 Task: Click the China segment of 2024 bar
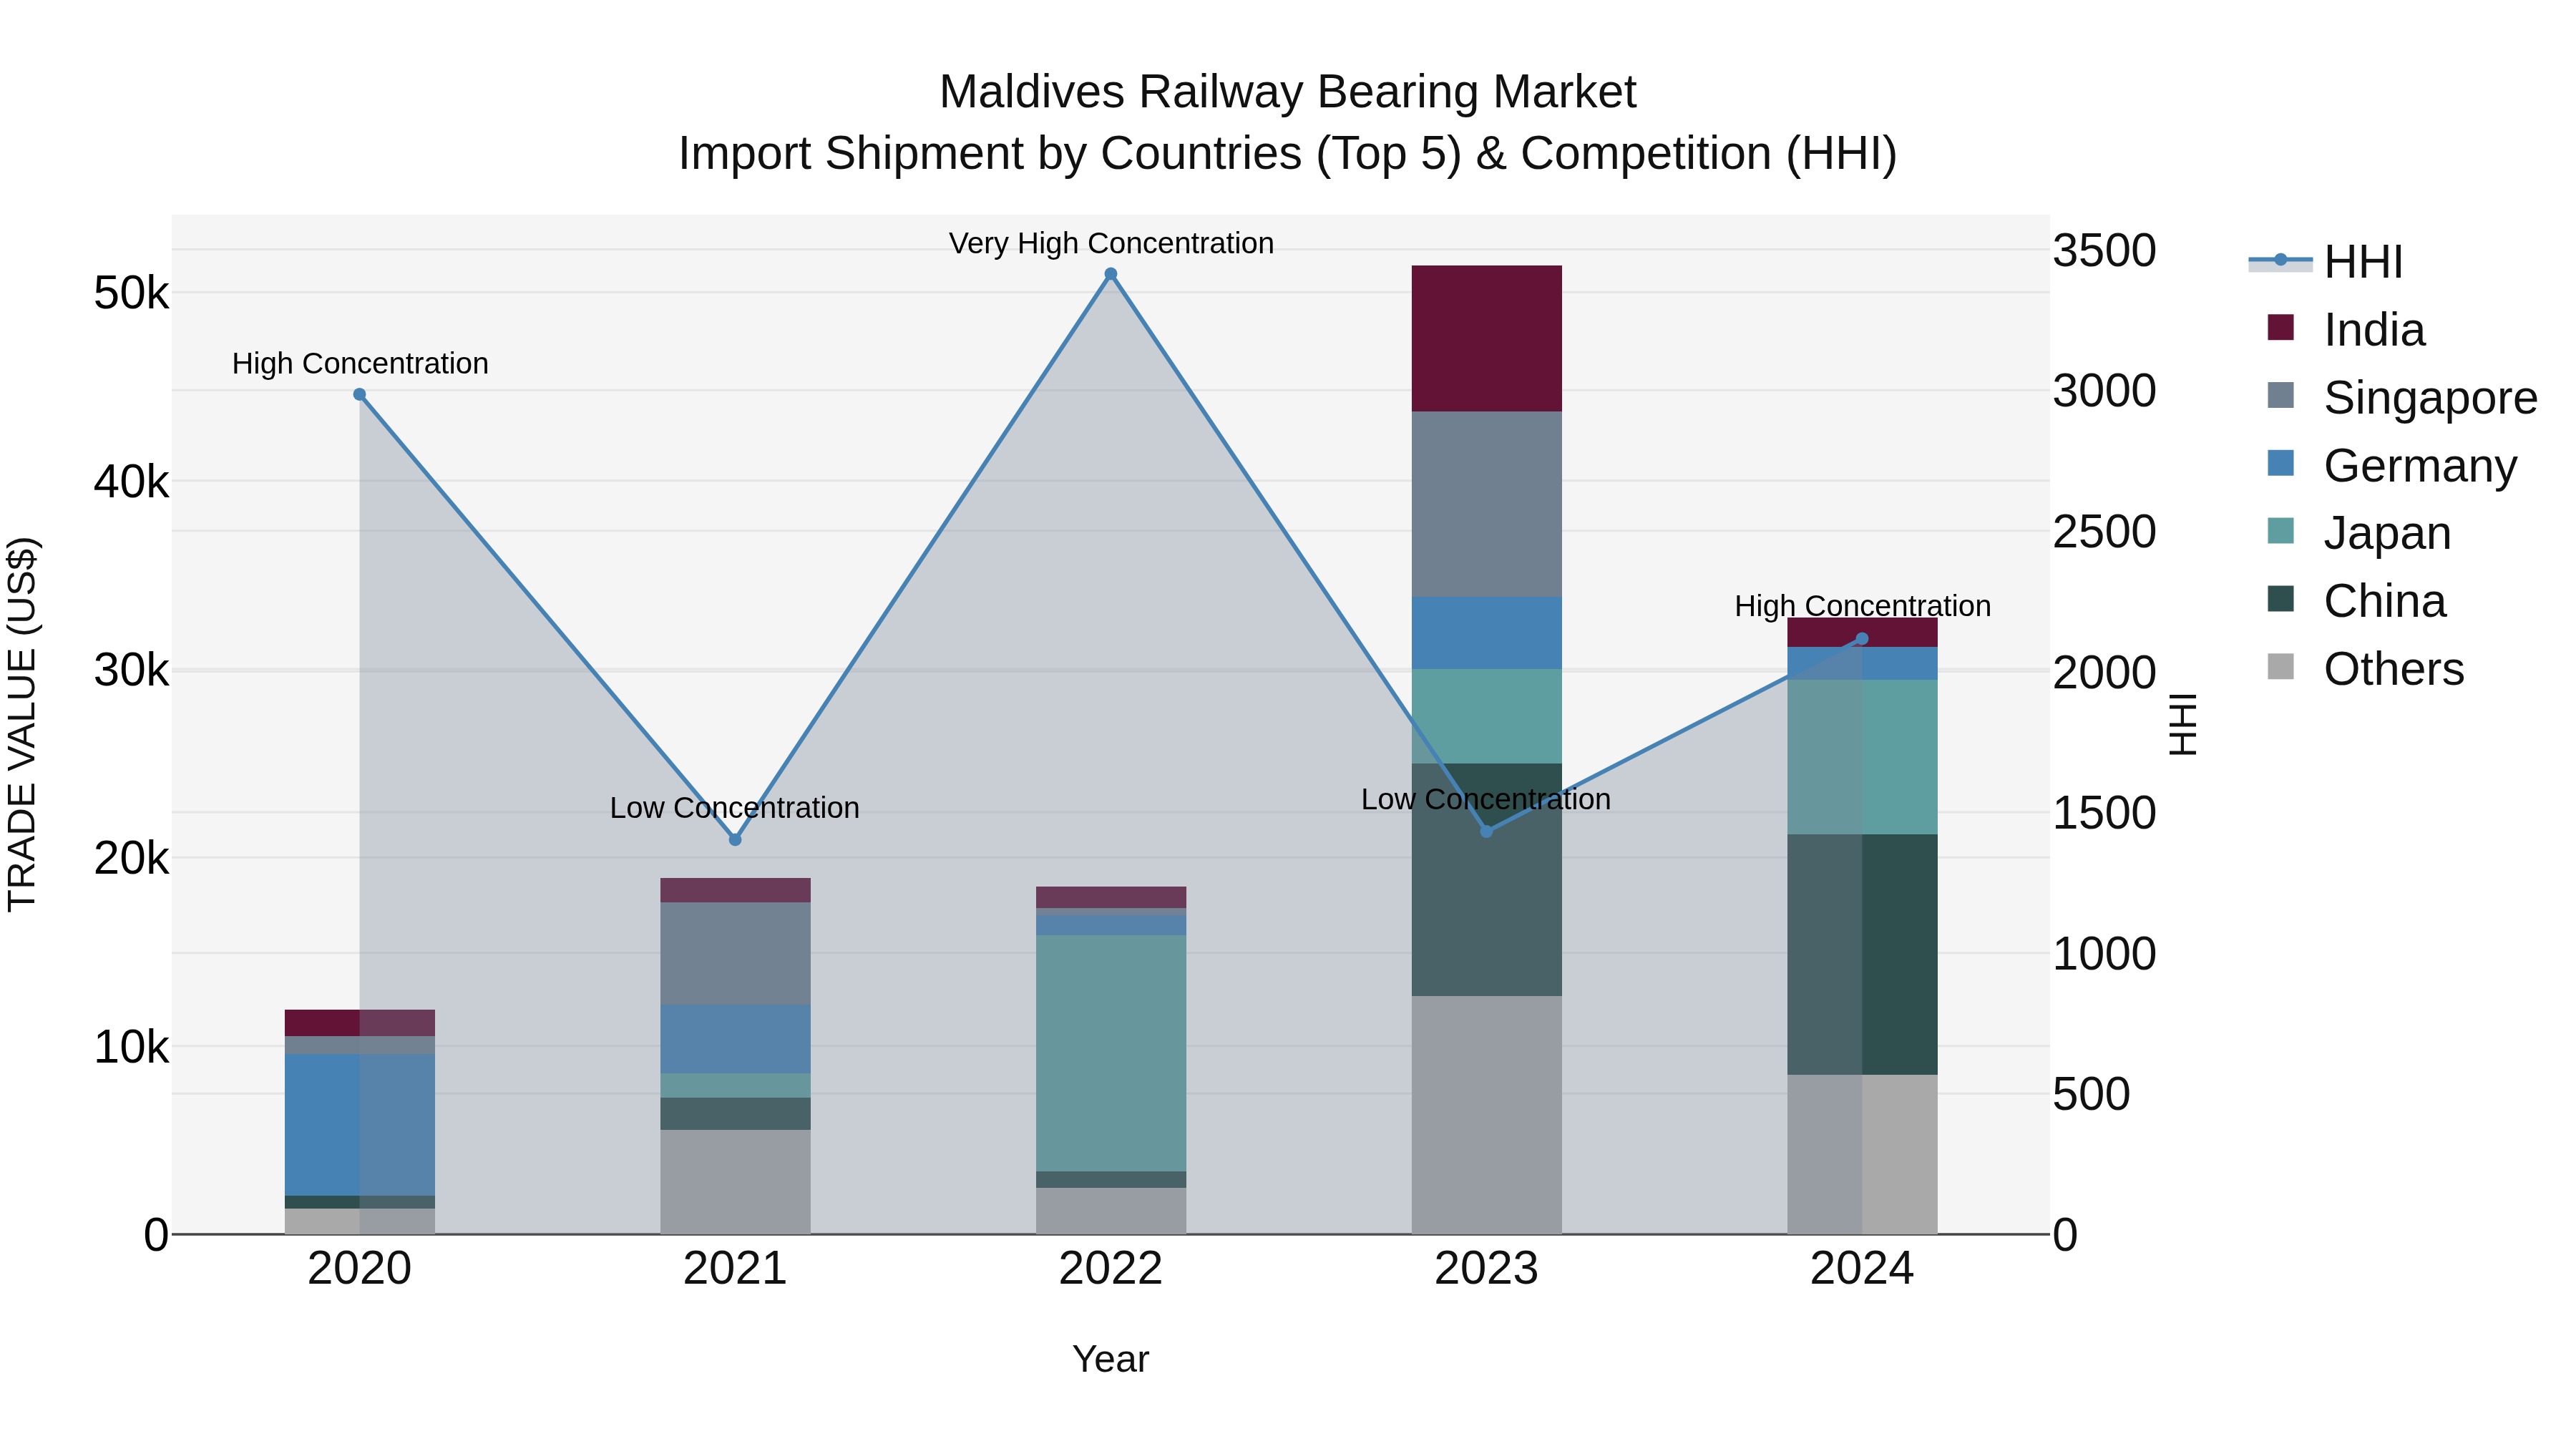point(1862,955)
